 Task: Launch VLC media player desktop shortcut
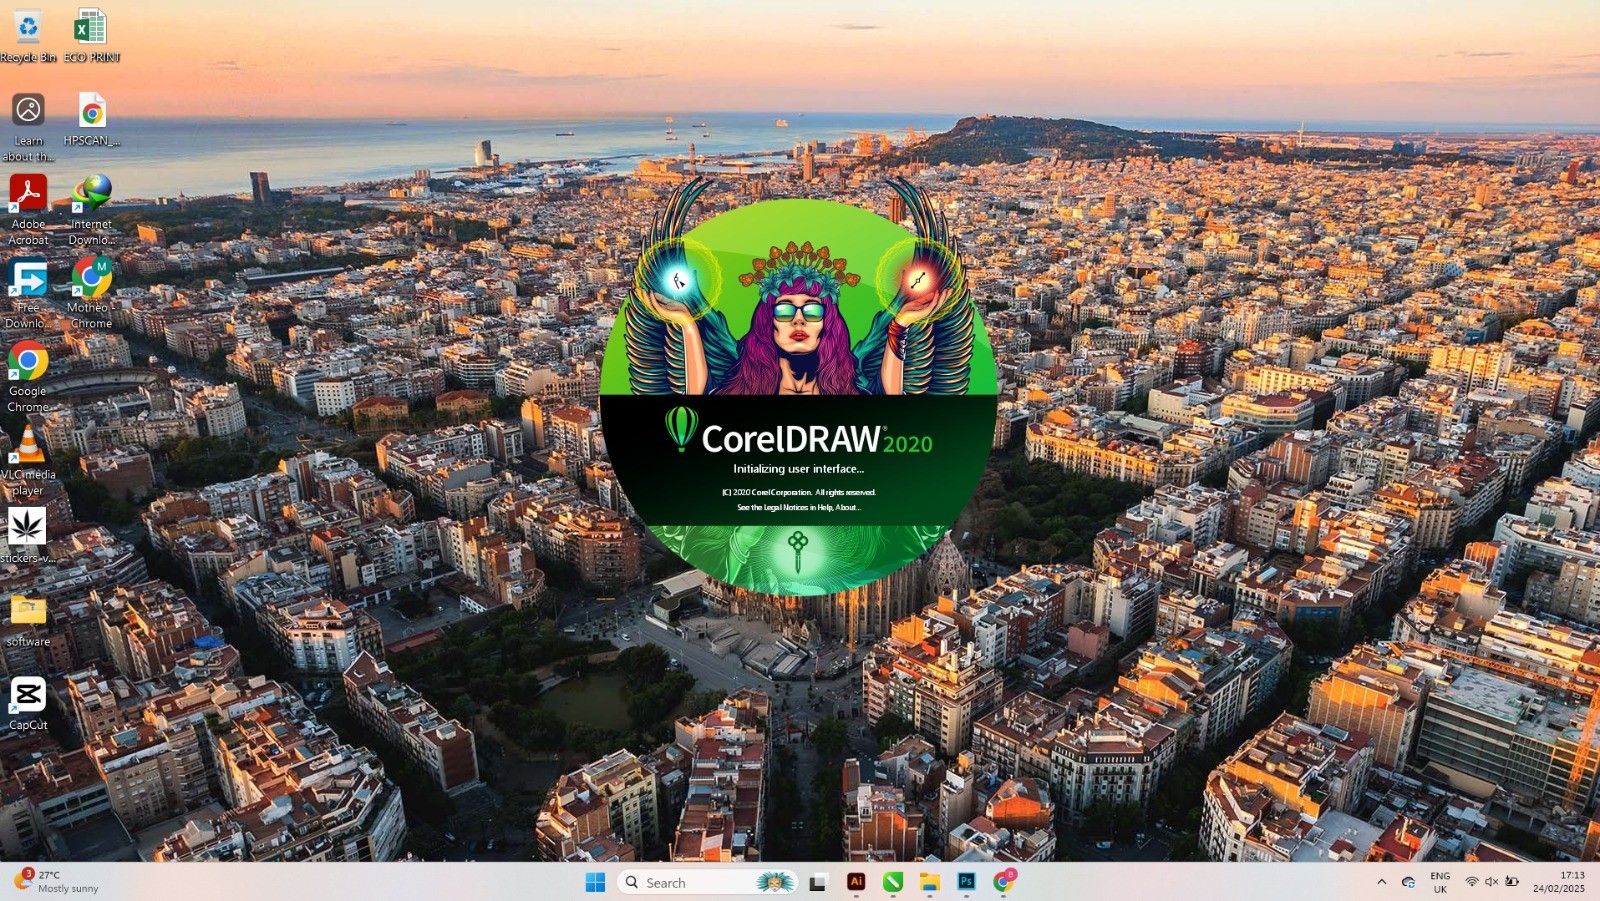27,441
